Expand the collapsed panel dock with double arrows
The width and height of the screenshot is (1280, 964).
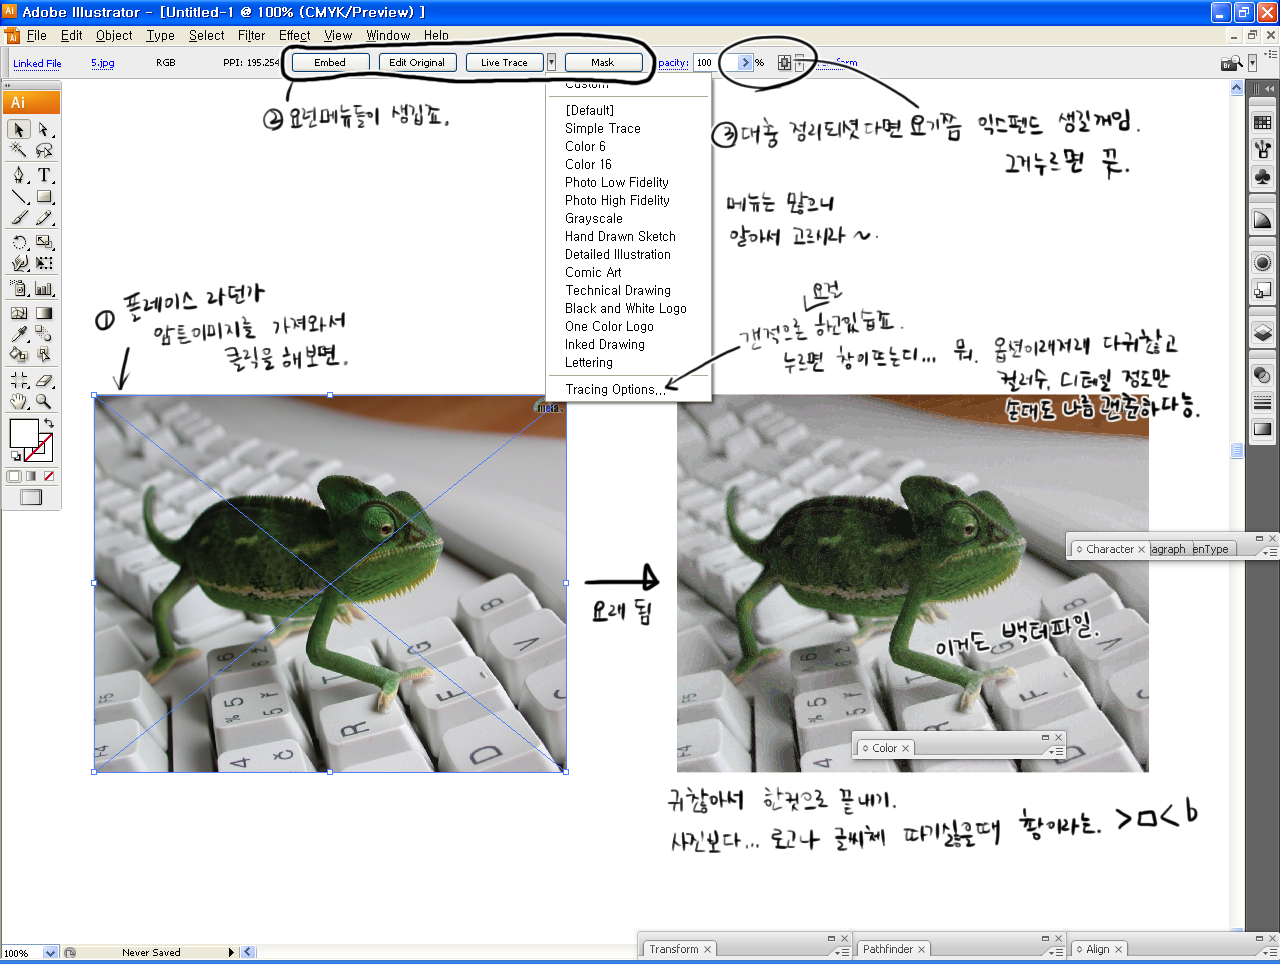pyautogui.click(x=1268, y=89)
